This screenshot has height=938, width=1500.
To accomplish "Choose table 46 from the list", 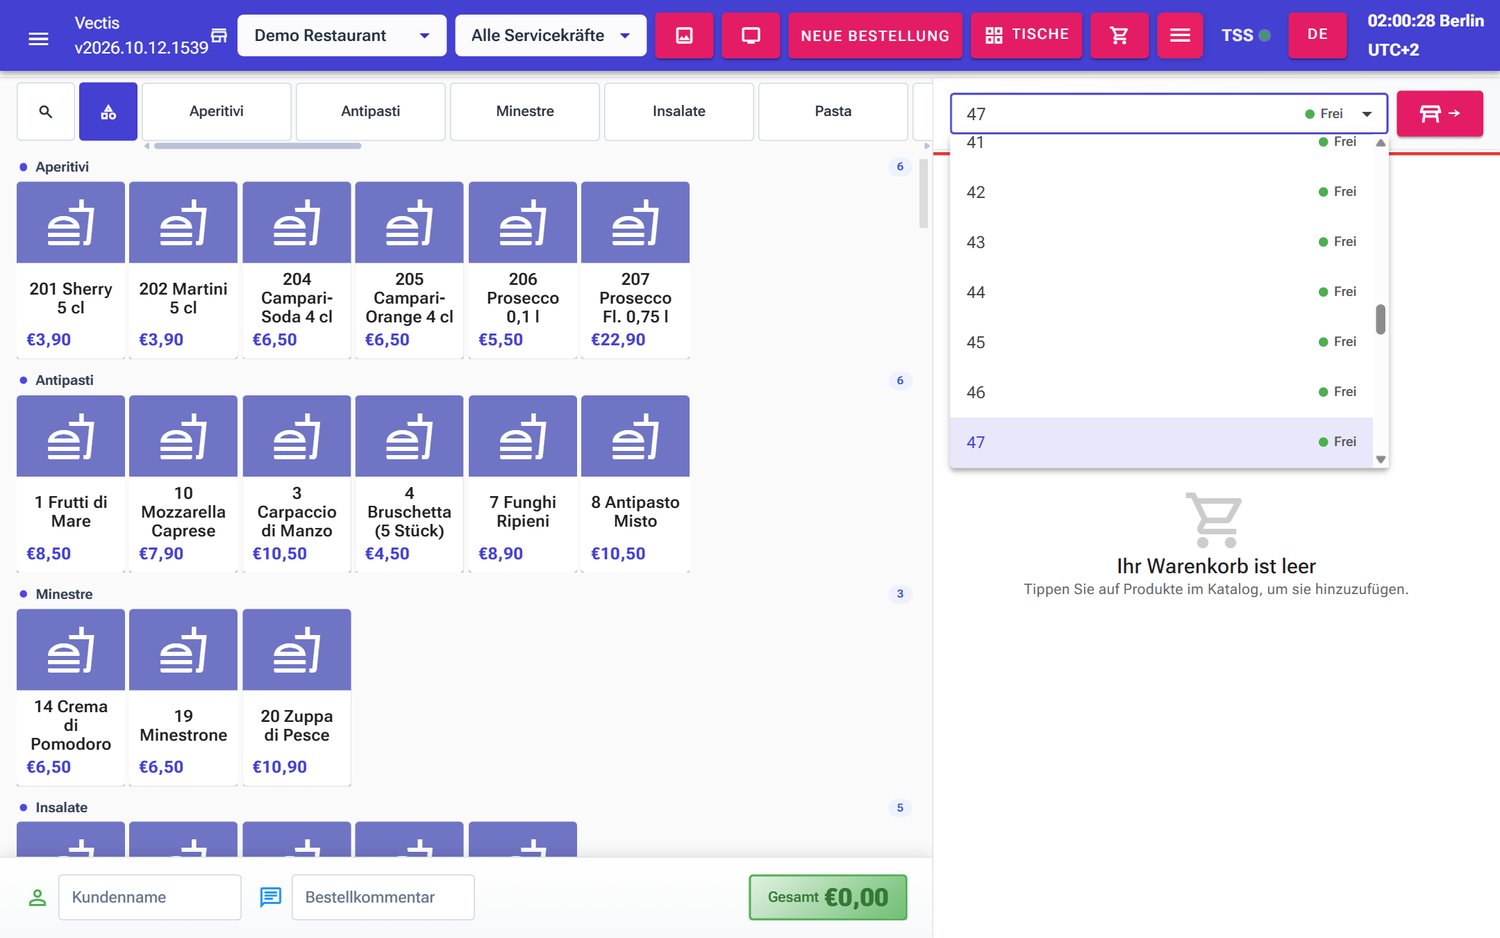I will [1161, 392].
